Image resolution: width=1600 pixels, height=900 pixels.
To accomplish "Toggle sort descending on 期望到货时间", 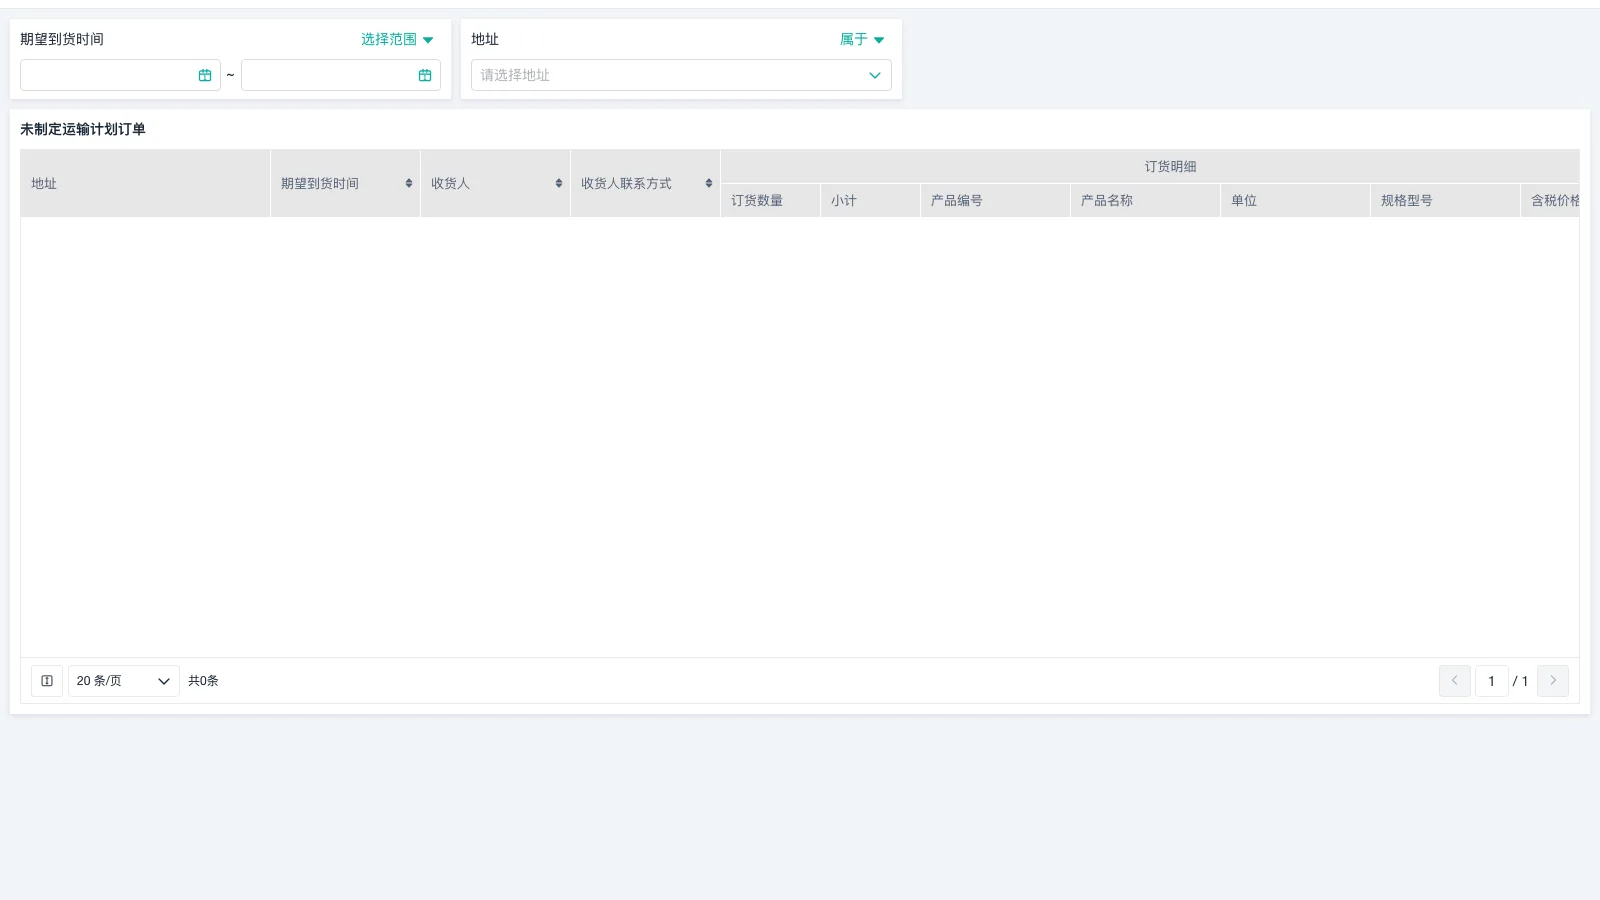I will tap(409, 187).
